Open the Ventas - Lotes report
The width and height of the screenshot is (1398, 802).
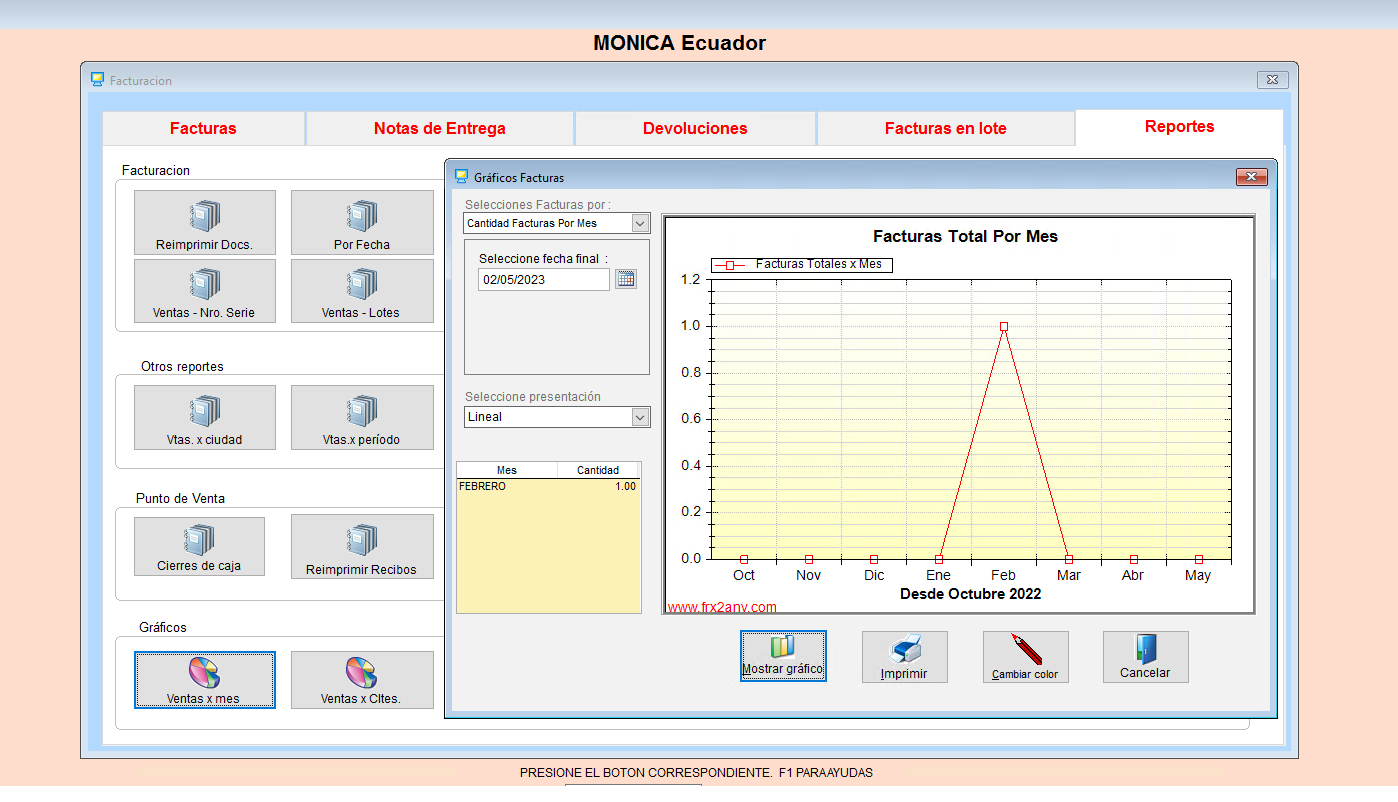point(362,291)
